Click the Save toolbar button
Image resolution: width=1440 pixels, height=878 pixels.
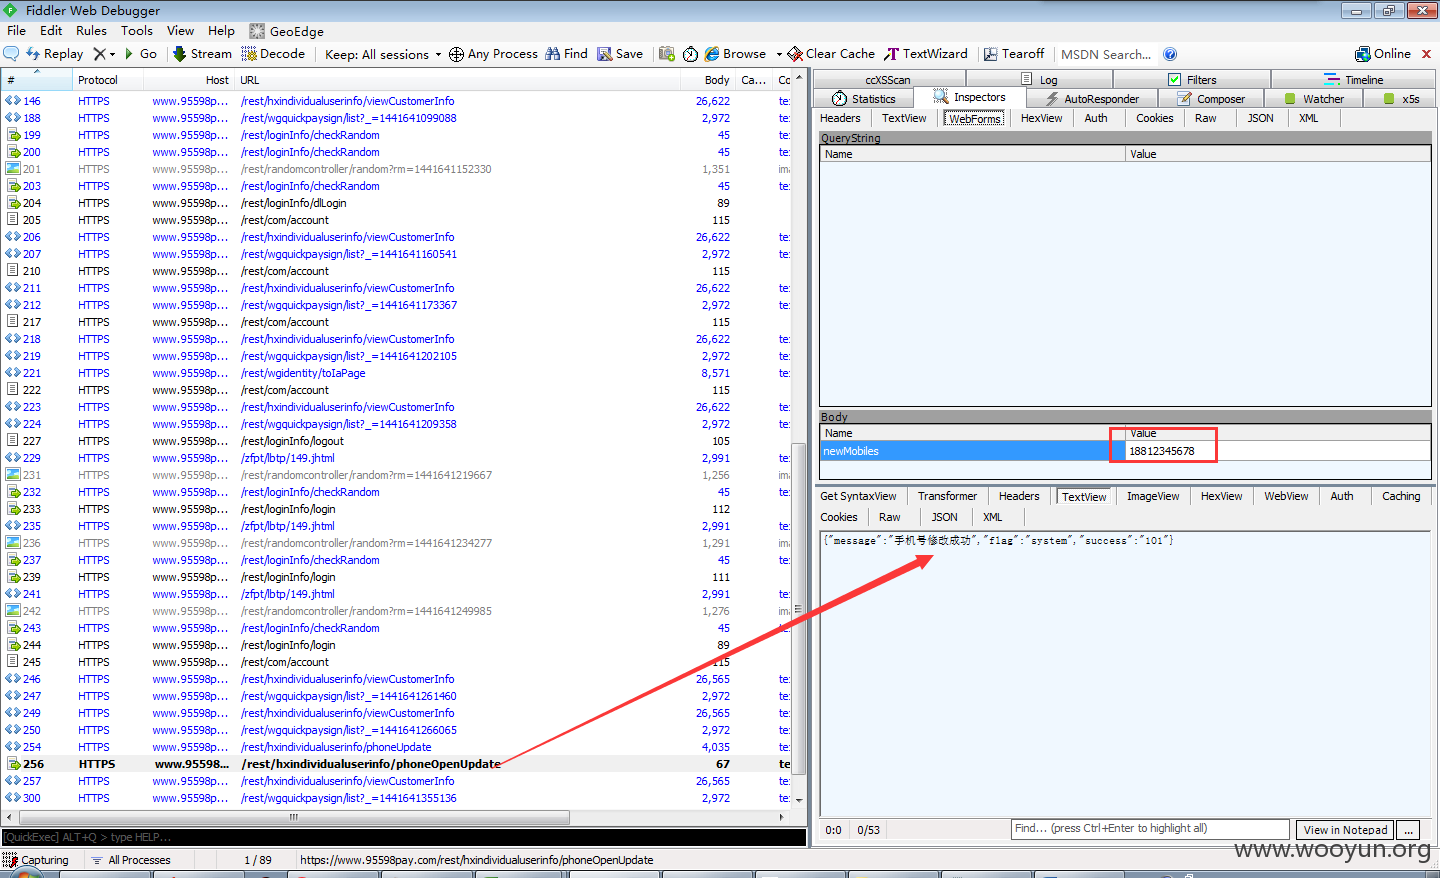point(620,54)
